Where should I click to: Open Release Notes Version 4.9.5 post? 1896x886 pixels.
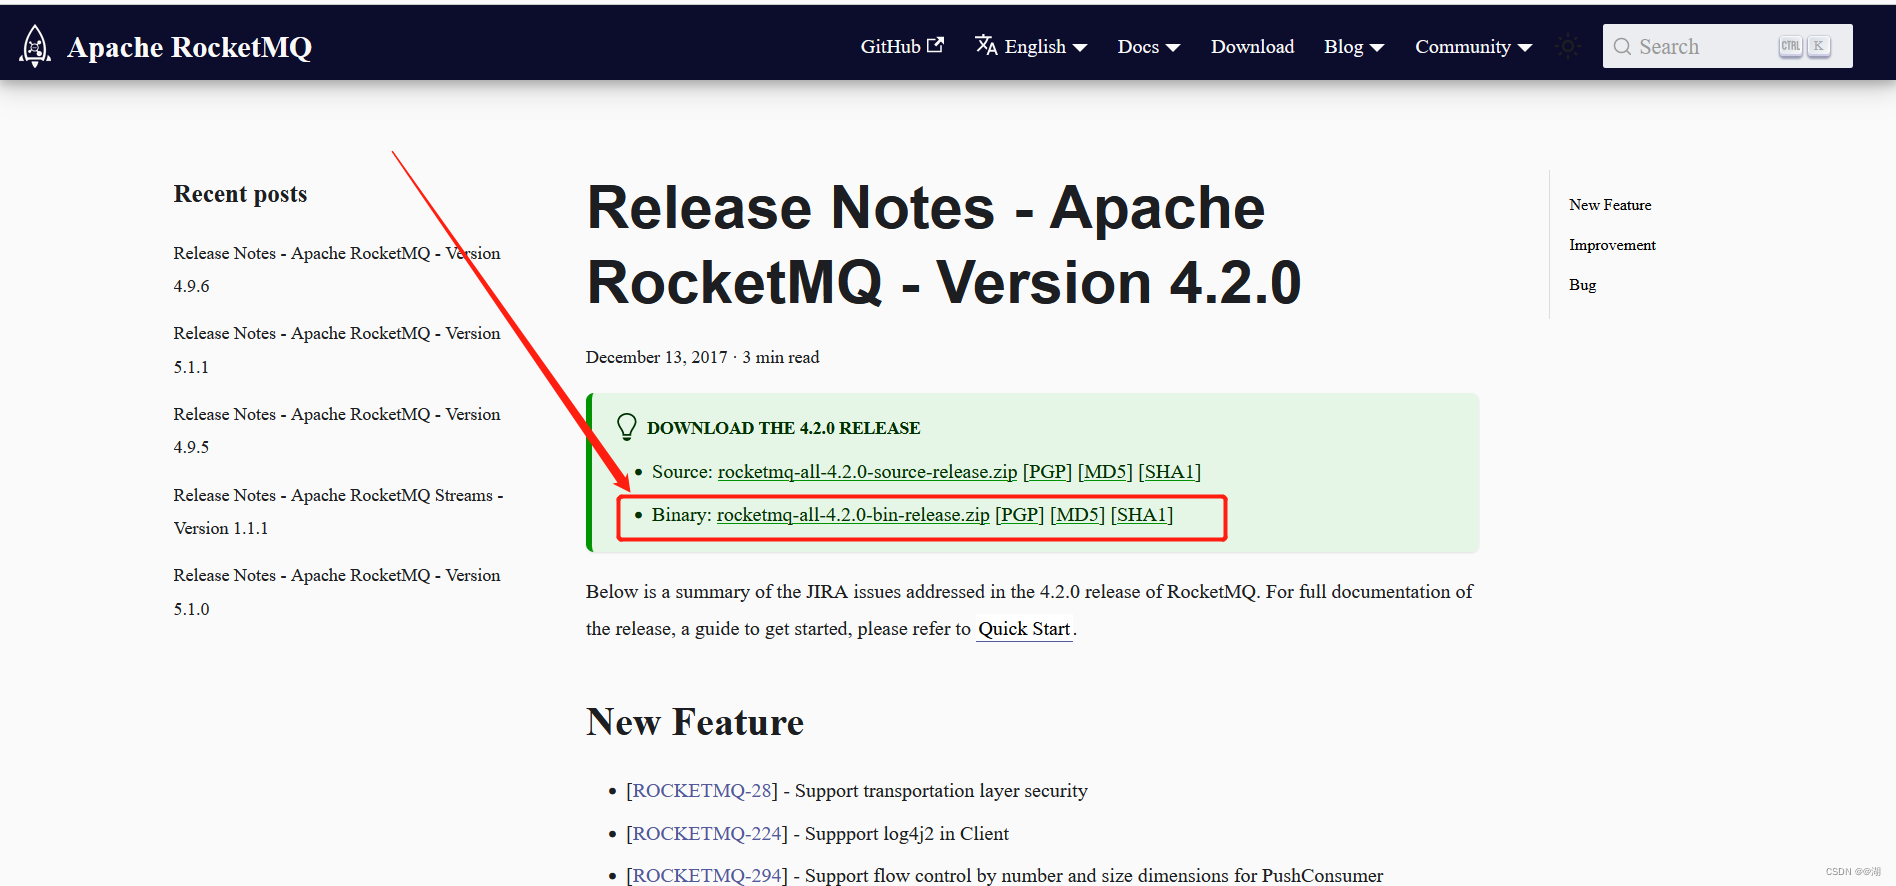pos(337,430)
